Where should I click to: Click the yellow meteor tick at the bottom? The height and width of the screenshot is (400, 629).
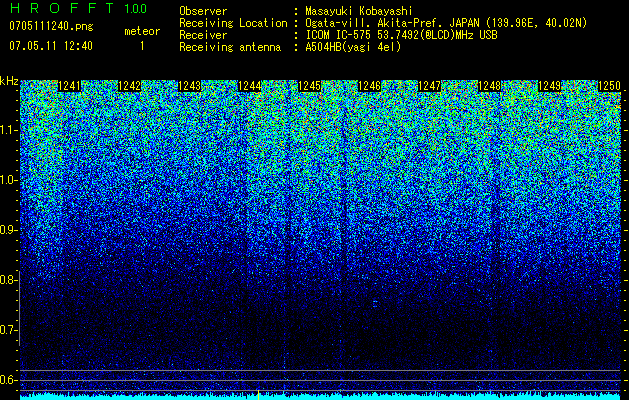258,395
